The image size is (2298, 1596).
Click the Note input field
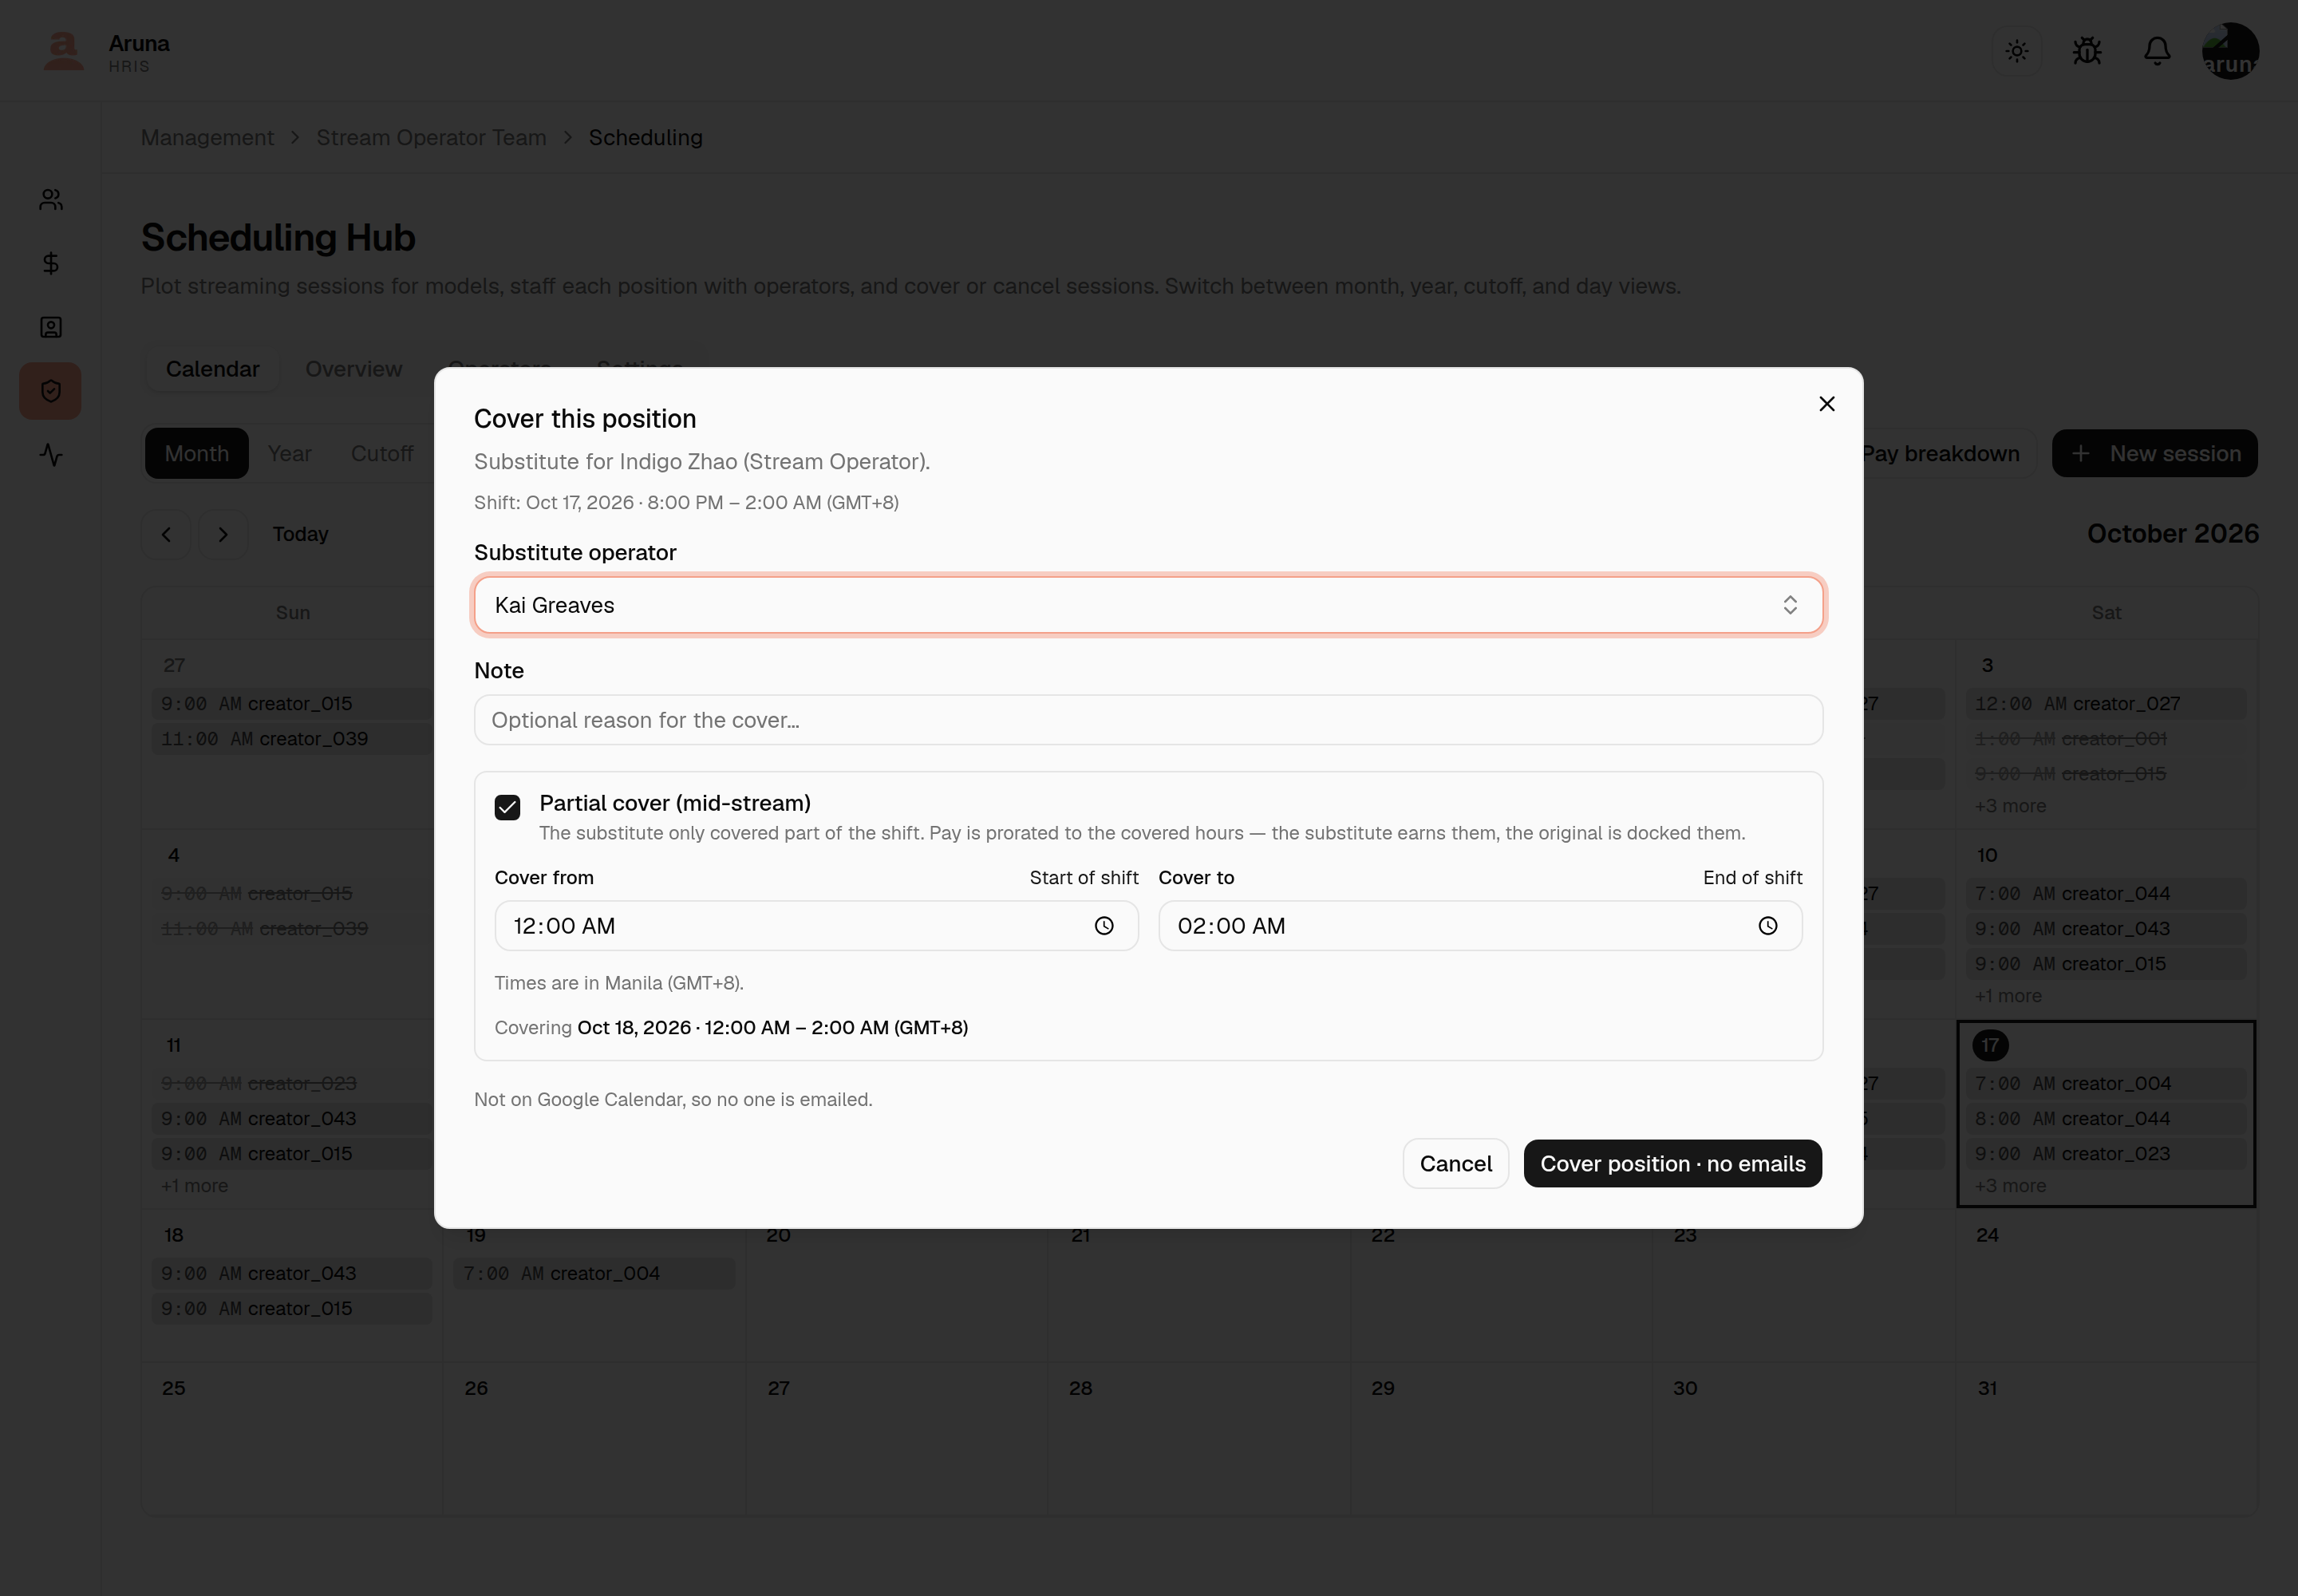[1148, 720]
